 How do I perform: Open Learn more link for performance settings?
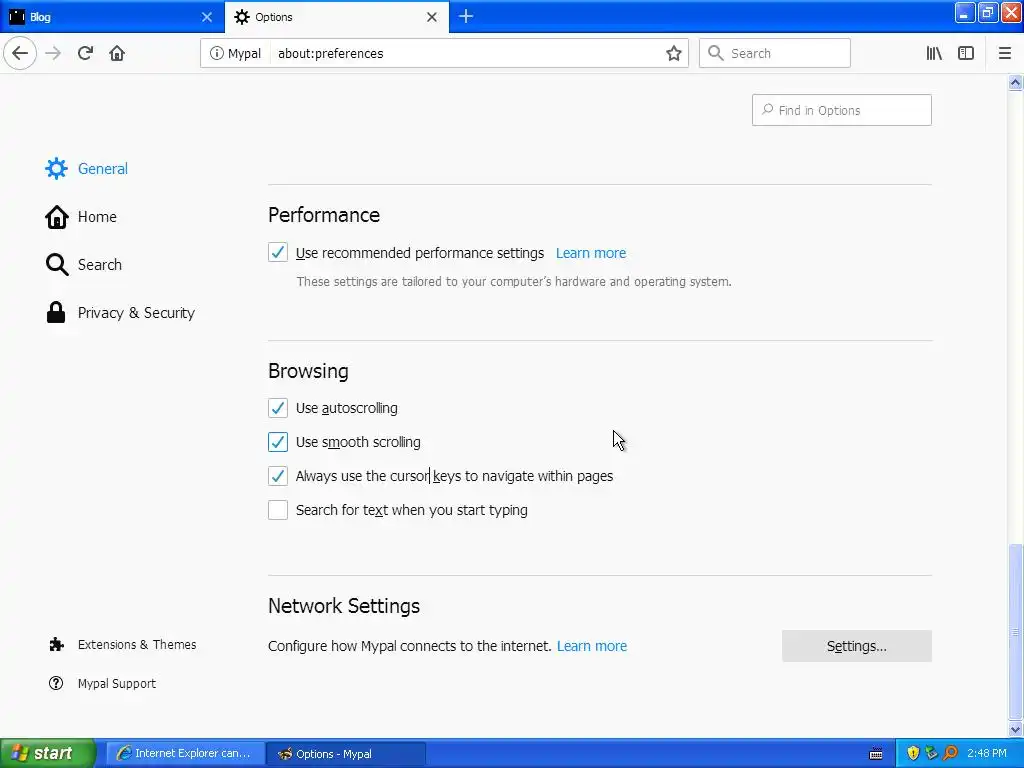pos(590,253)
